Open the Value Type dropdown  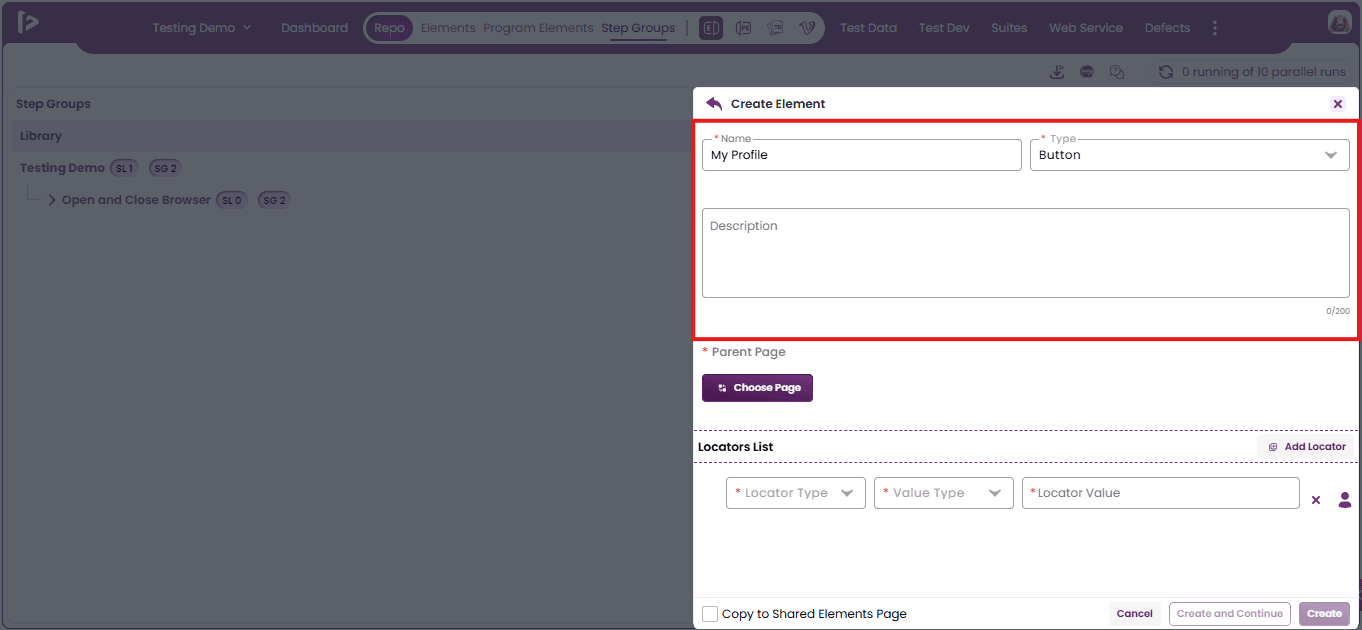(944, 493)
